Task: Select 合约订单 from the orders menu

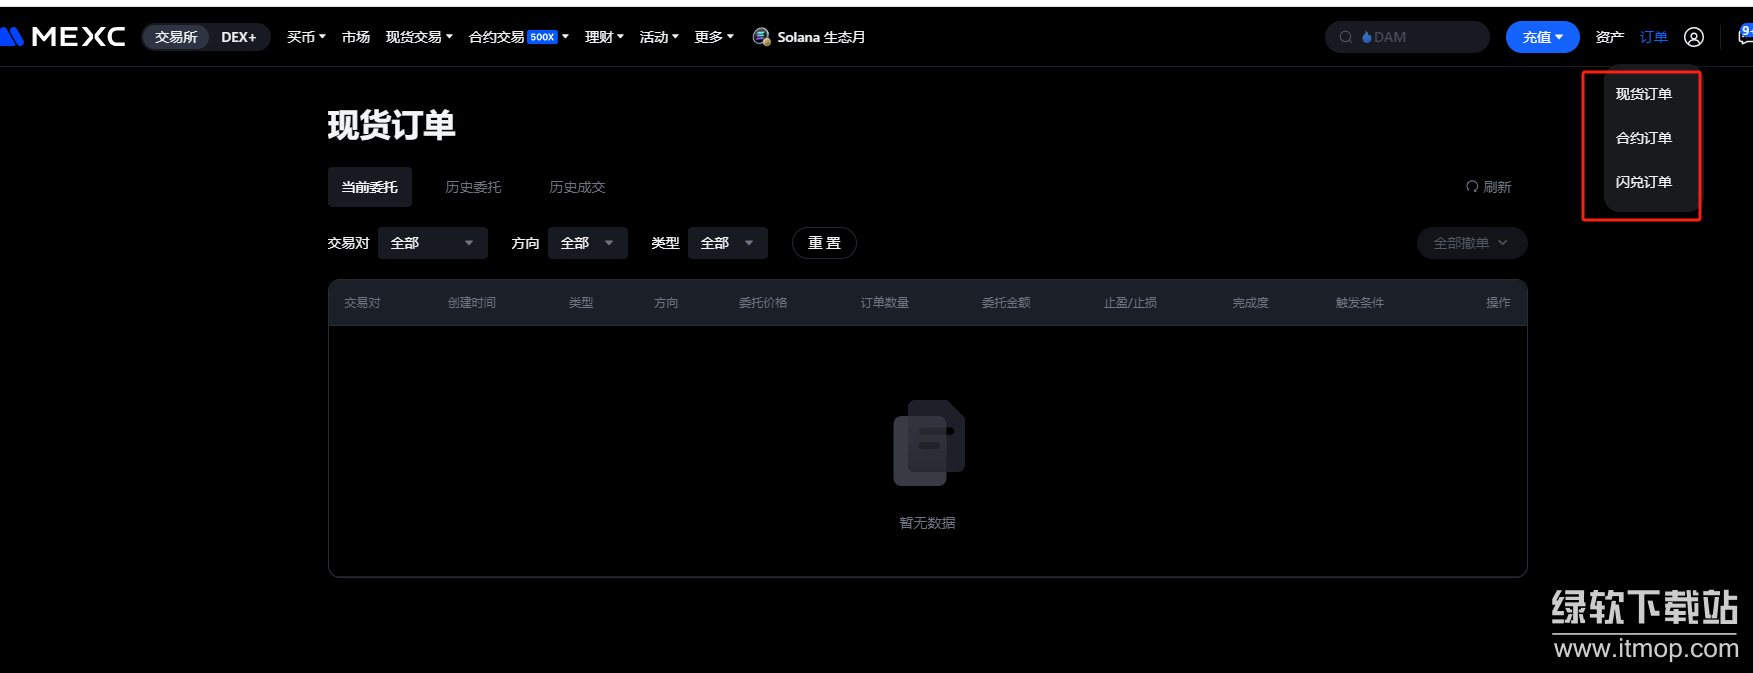Action: coord(1643,138)
